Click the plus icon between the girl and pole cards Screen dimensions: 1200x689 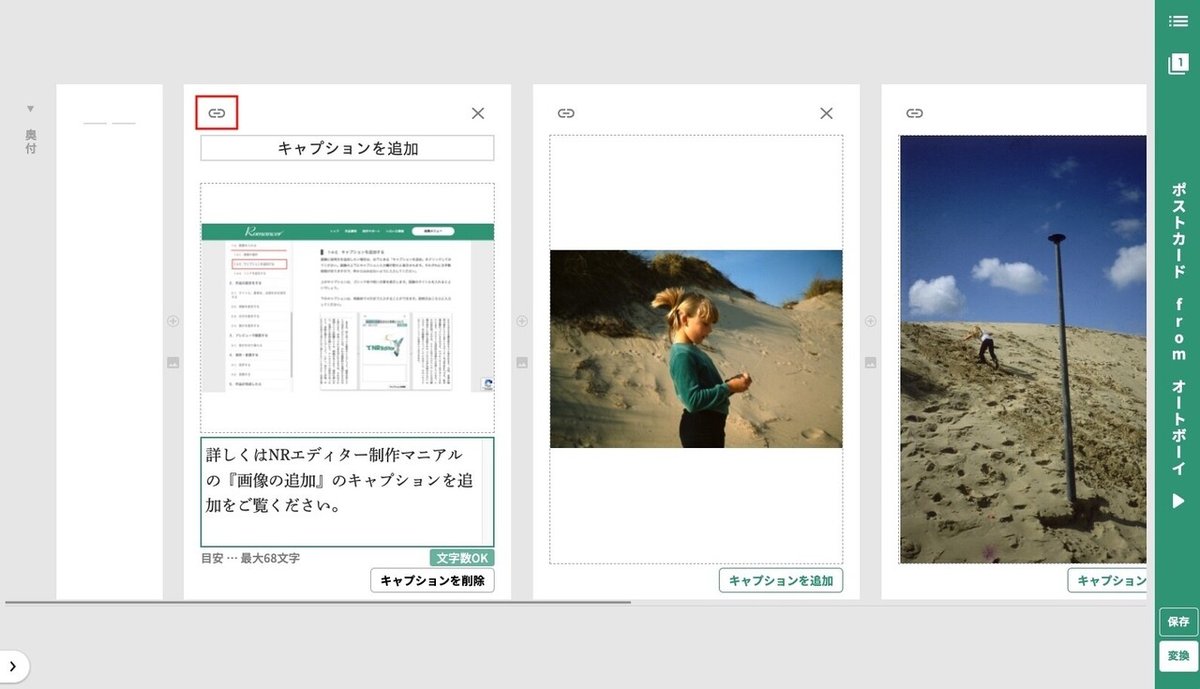870,321
